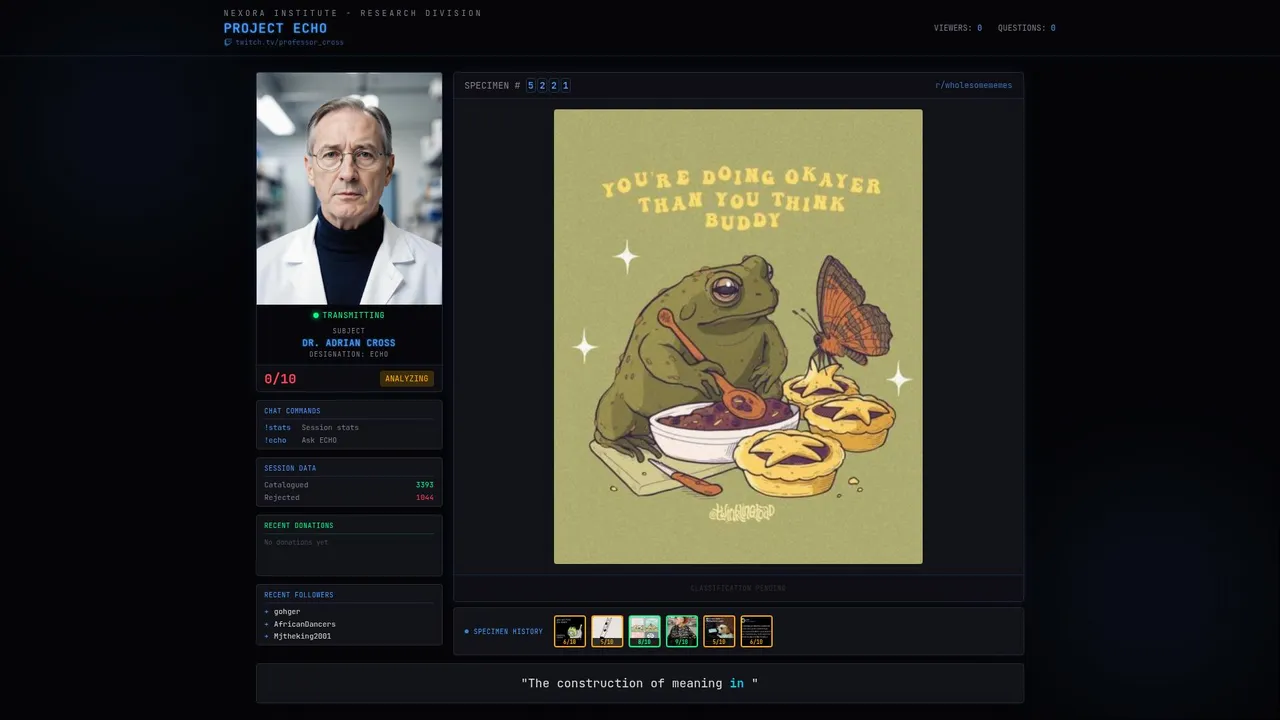Click the CHAT COMMANDS panel heading
1280x720 pixels.
coord(292,411)
